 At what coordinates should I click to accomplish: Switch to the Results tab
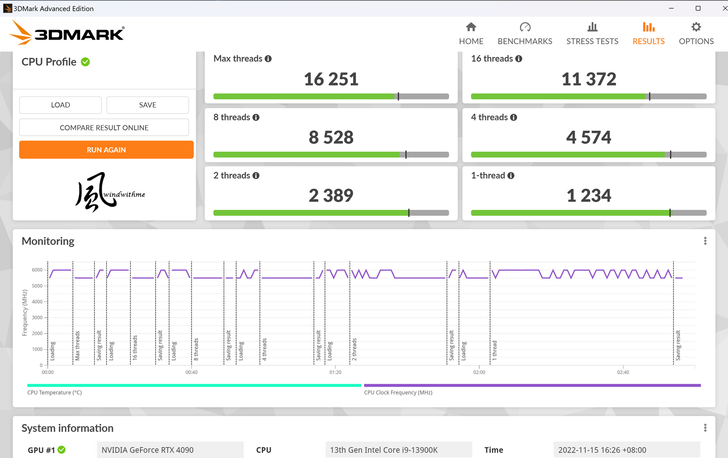pyautogui.click(x=648, y=33)
